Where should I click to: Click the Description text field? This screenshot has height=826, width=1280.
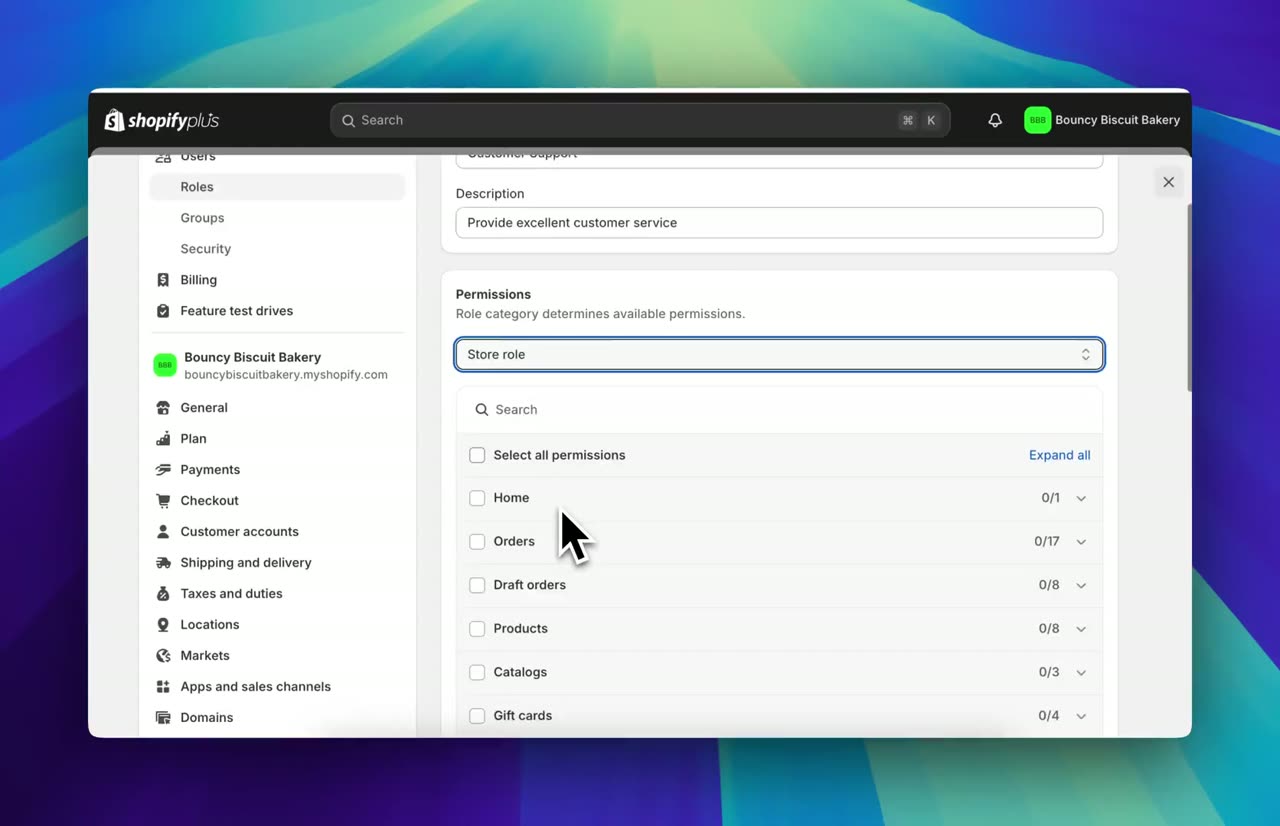pyautogui.click(x=779, y=223)
